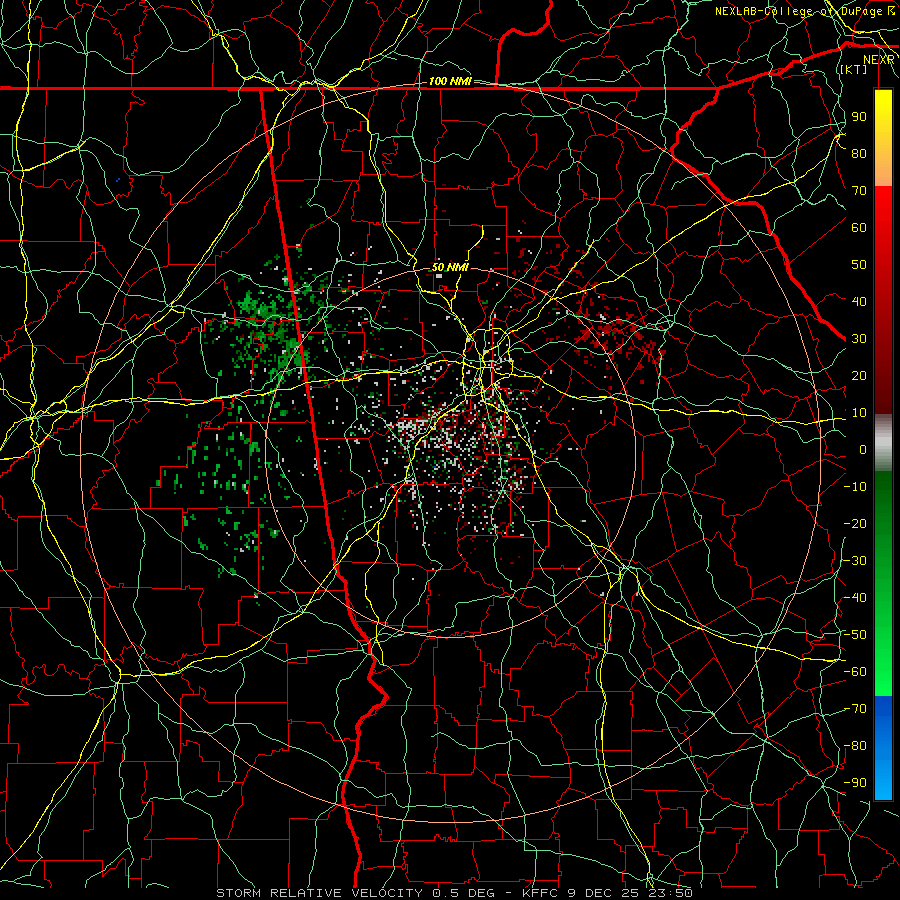Click the 50 value on the velocity scale

click(859, 265)
